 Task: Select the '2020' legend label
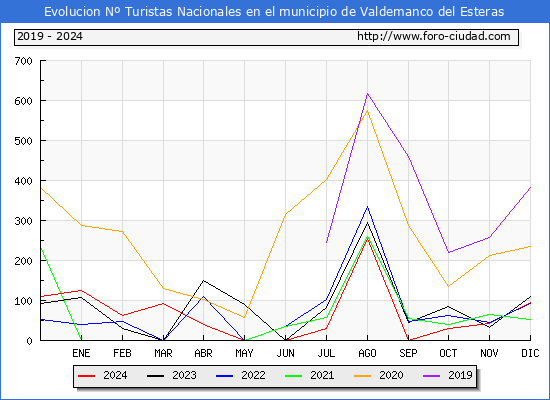[x=391, y=375]
